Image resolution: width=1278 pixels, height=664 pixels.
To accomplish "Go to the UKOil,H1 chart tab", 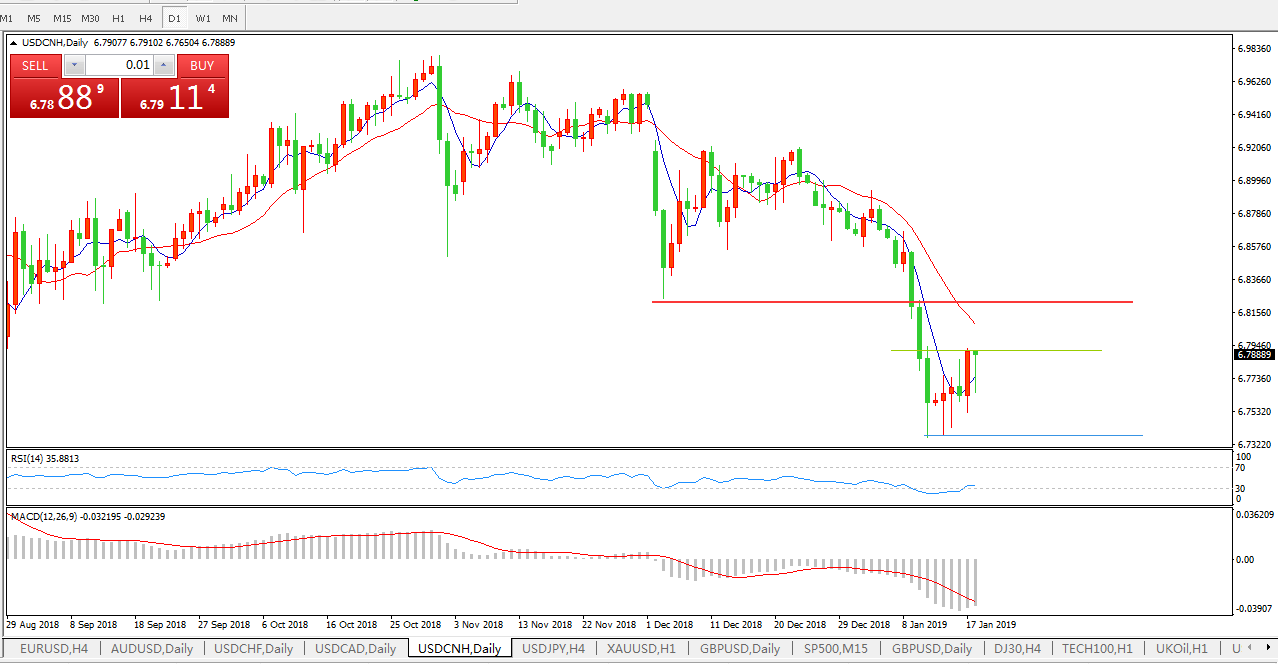I will [1181, 649].
